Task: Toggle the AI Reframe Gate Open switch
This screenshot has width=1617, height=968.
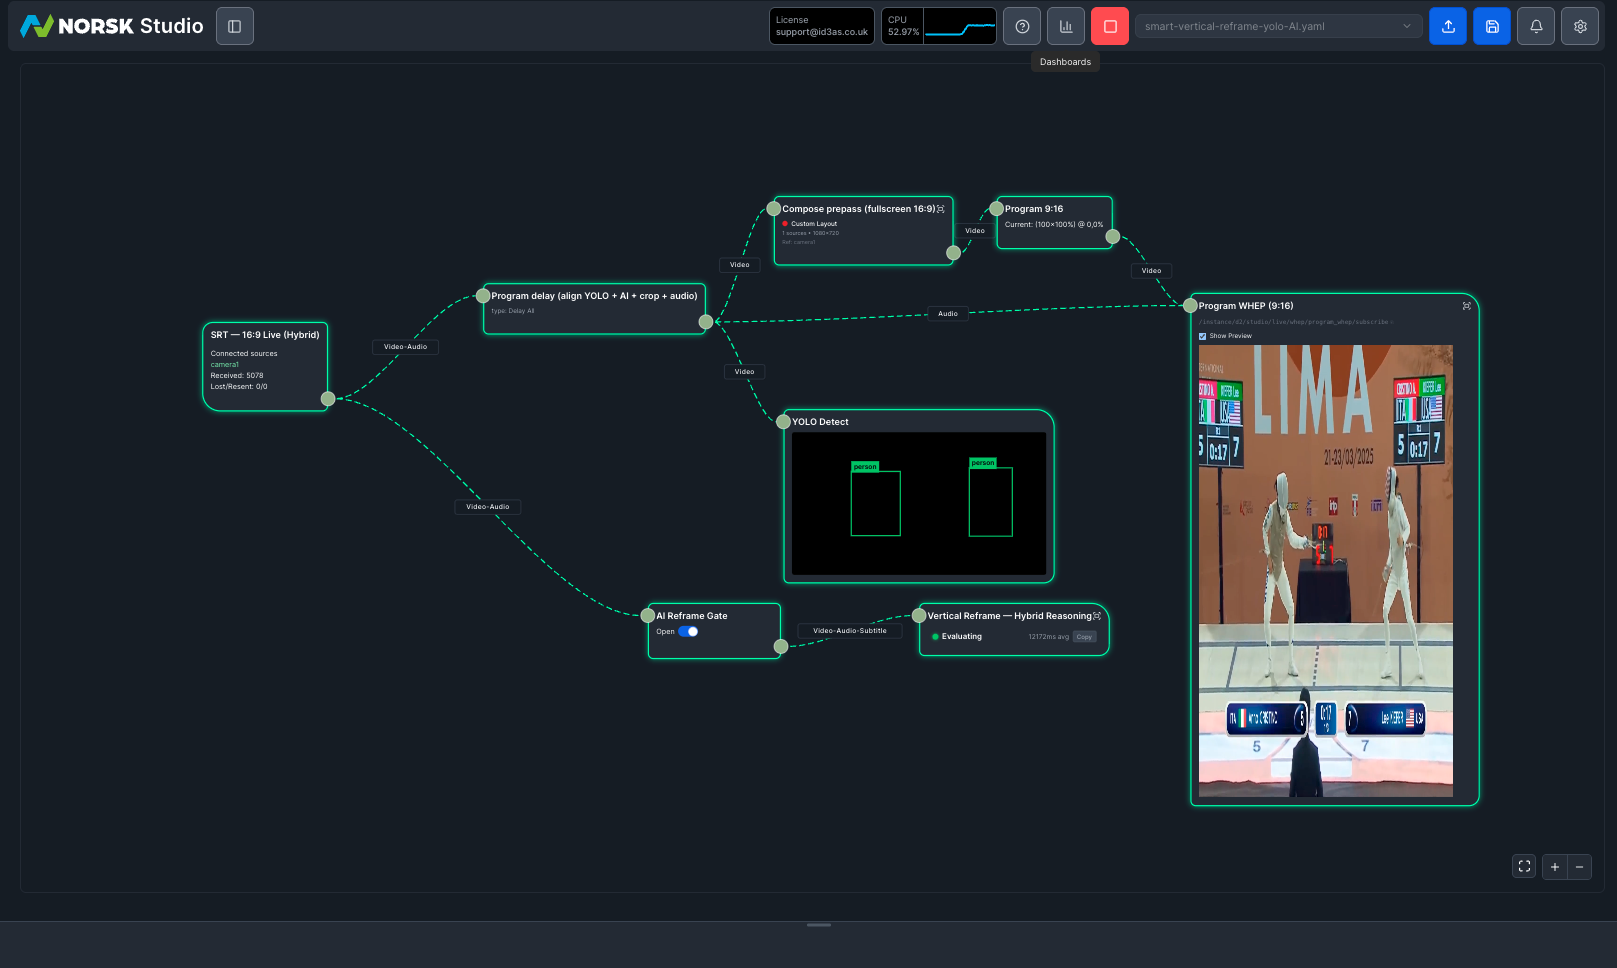Action: click(688, 631)
